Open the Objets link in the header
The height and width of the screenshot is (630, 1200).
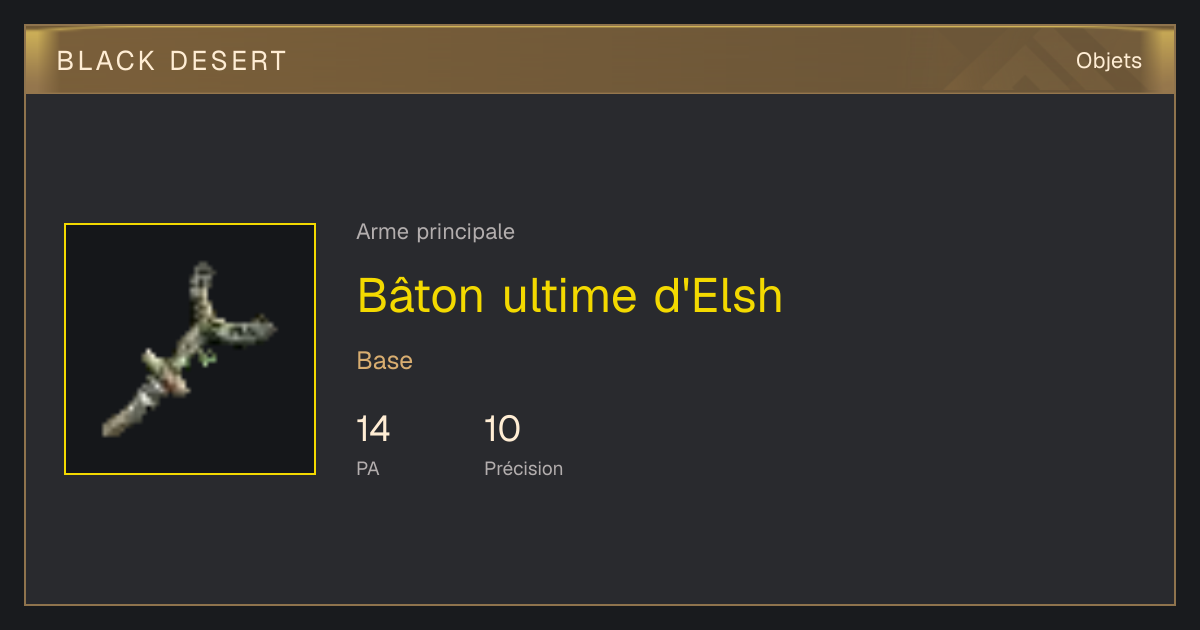(x=1108, y=61)
